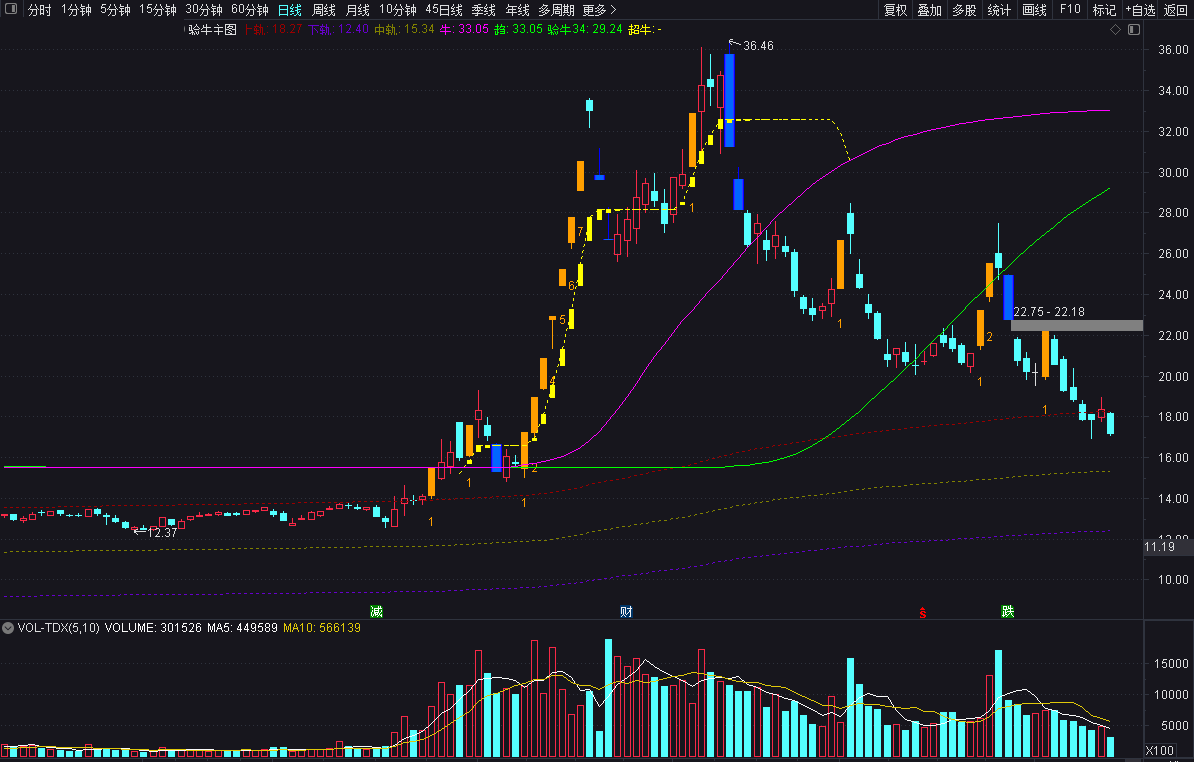Switch to 分时 intraday view

[40, 10]
